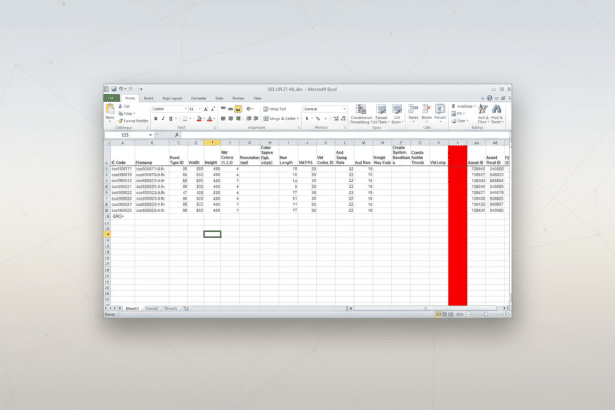This screenshot has width=615, height=410.
Task: Click the formula bar input field
Action: click(345, 135)
